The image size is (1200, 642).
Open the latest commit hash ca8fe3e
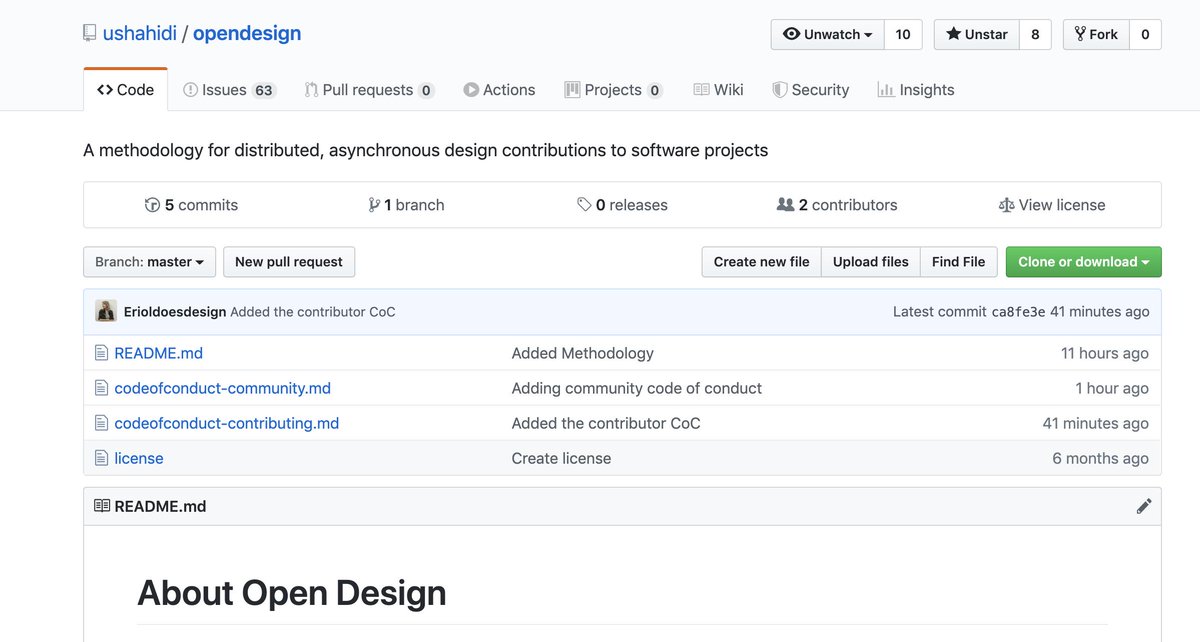point(1018,312)
